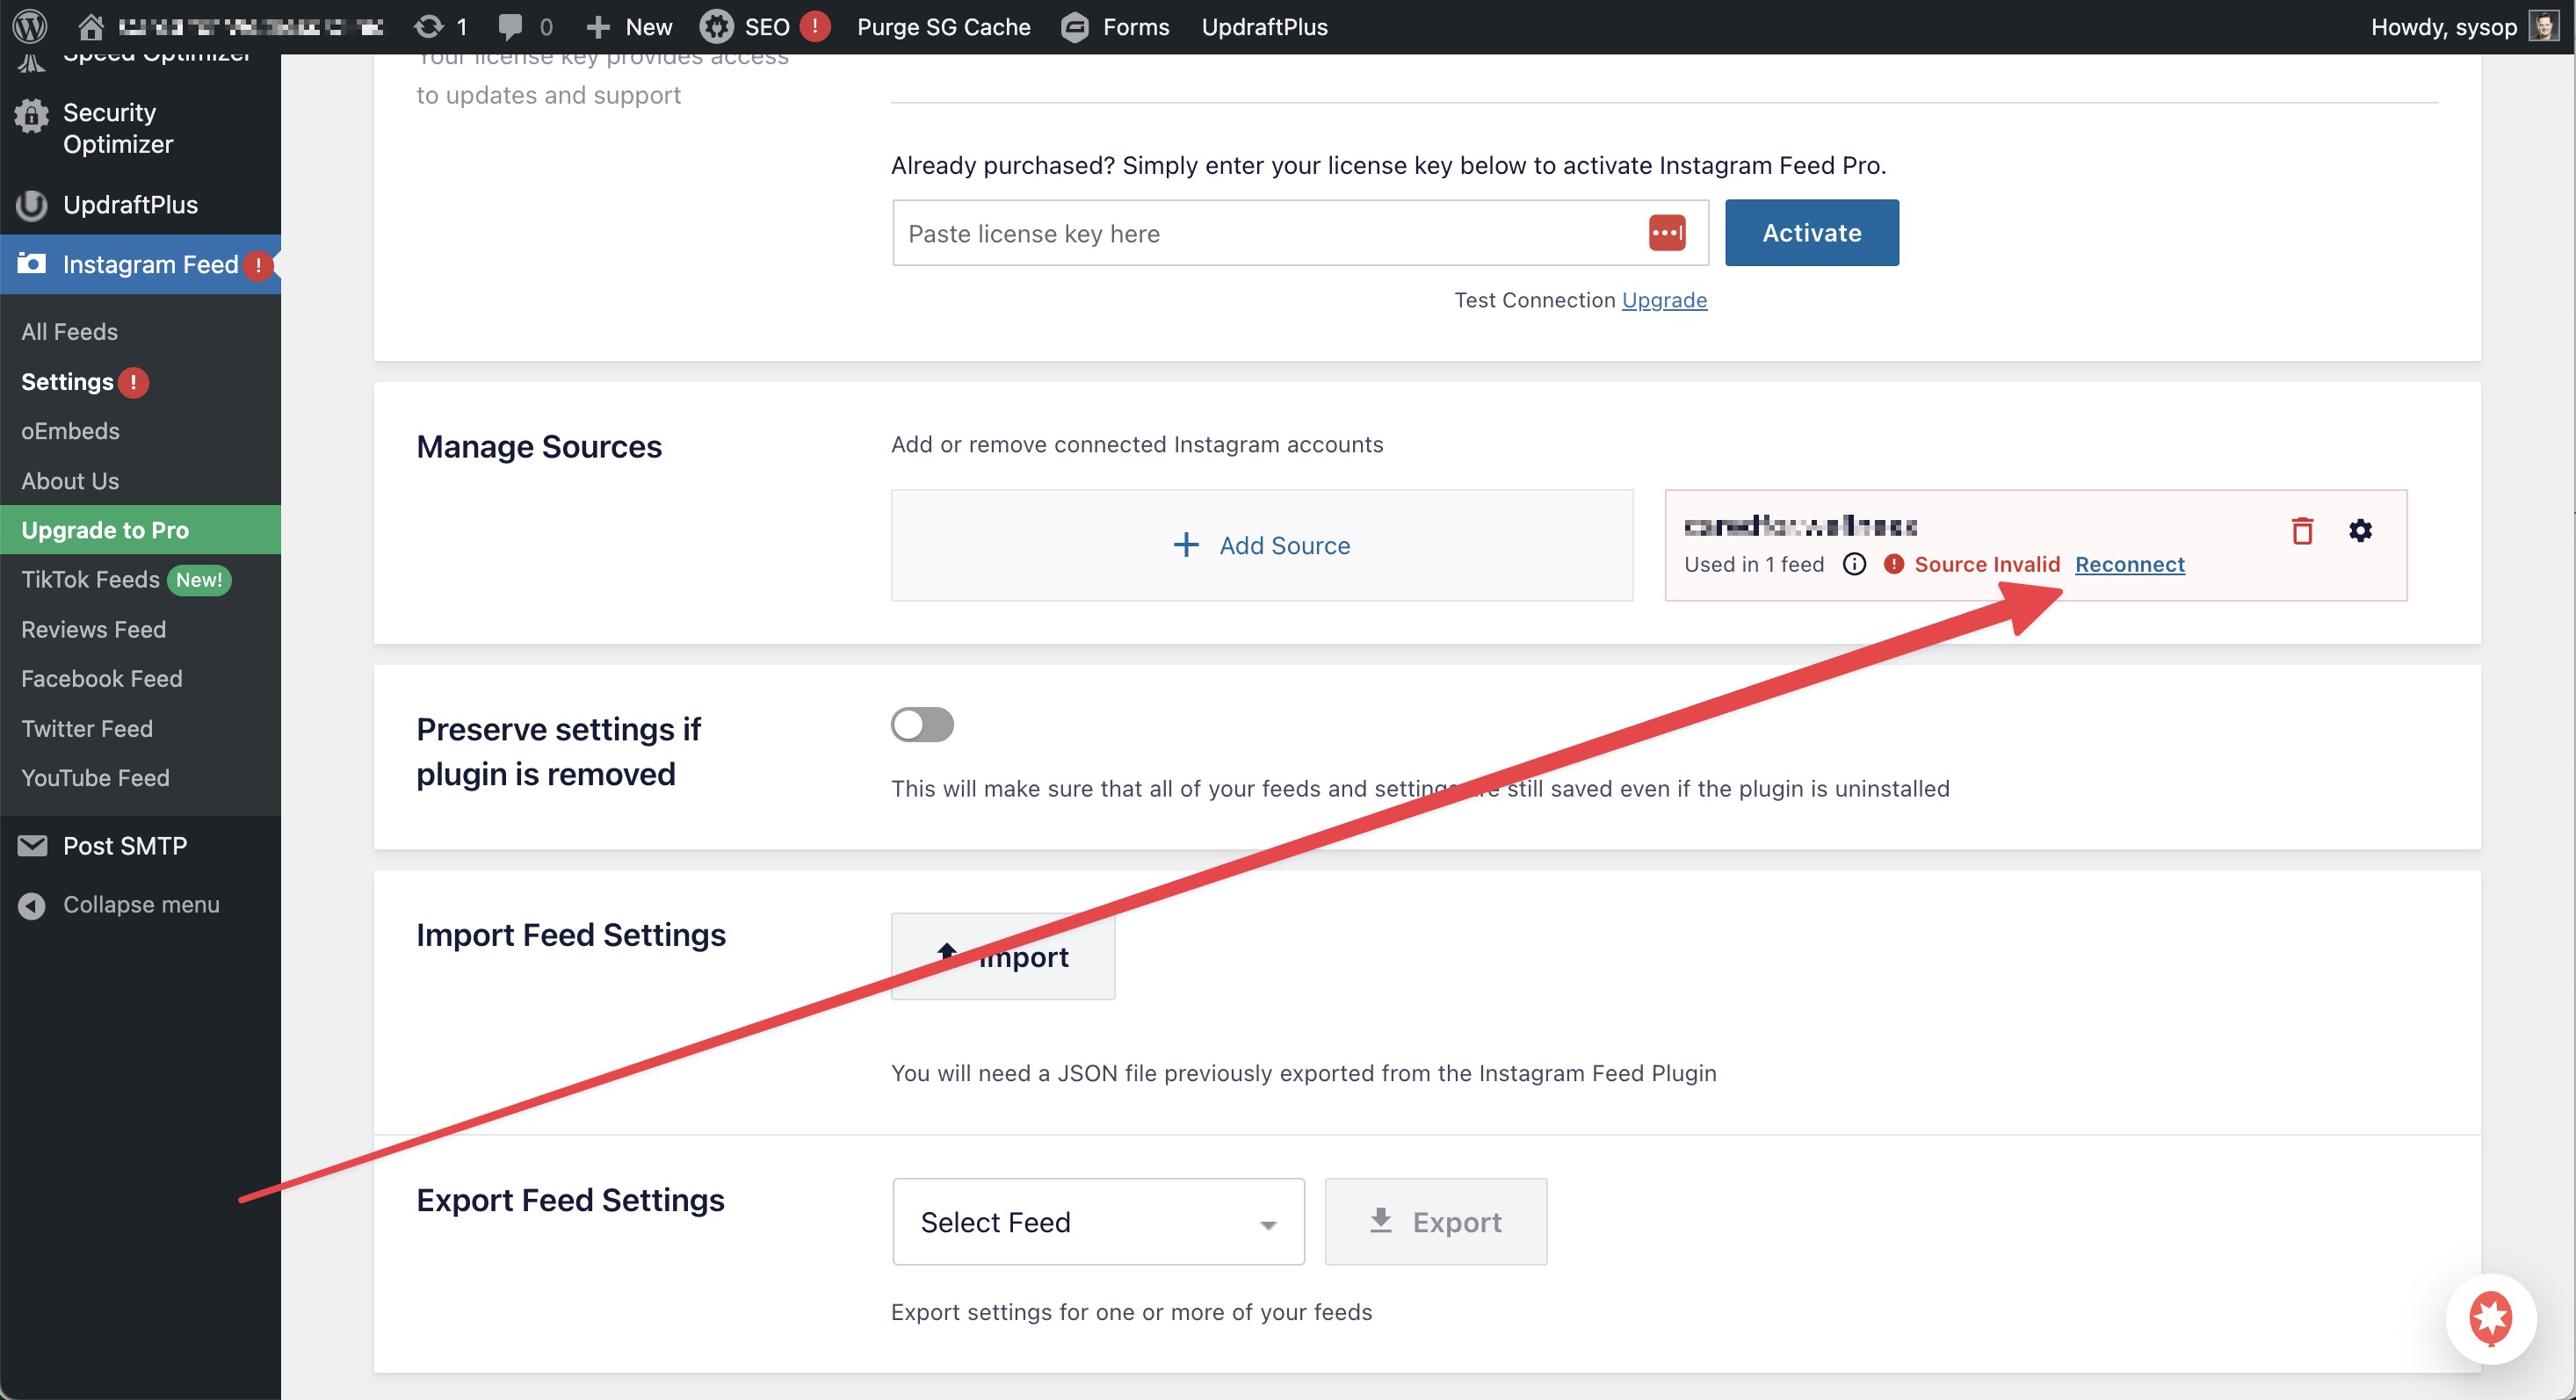
Task: Click the Export button
Action: [1436, 1222]
